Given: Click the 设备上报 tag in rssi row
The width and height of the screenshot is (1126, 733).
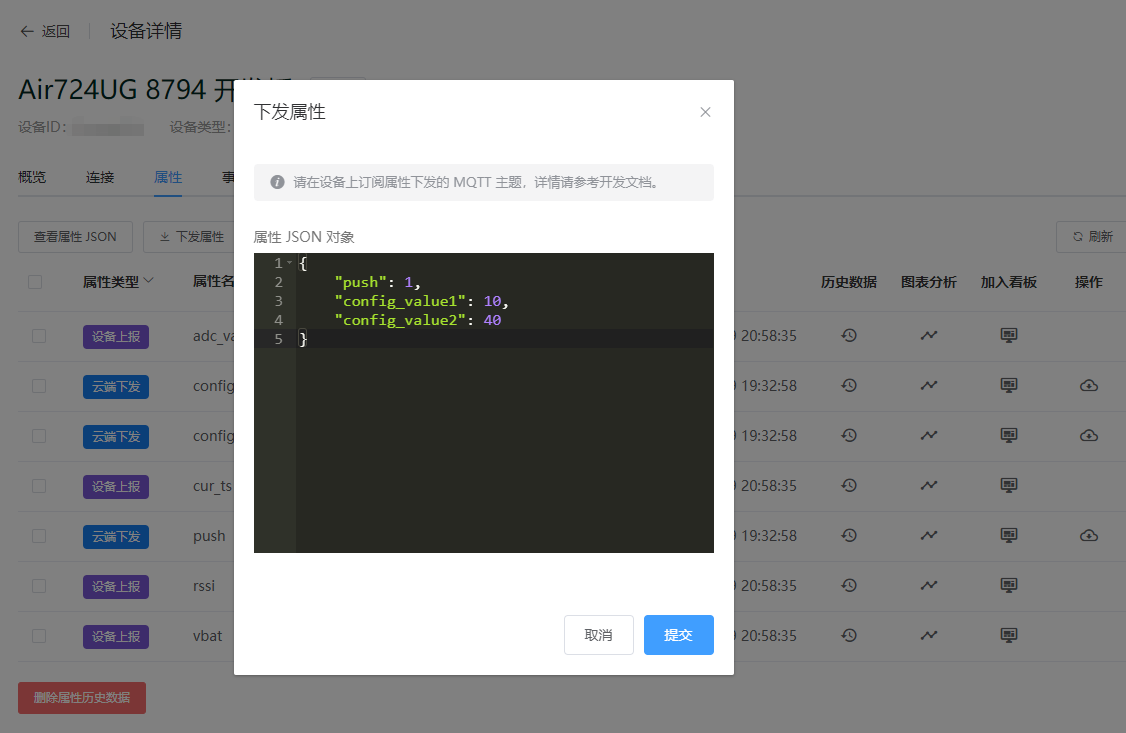Looking at the screenshot, I should tap(116, 587).
